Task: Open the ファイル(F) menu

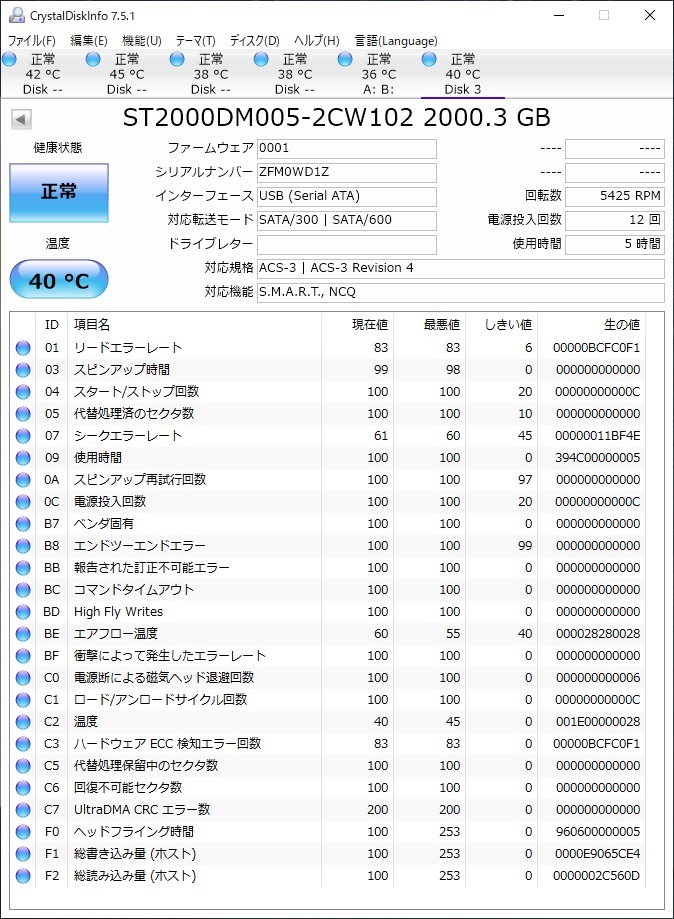Action: tap(32, 40)
